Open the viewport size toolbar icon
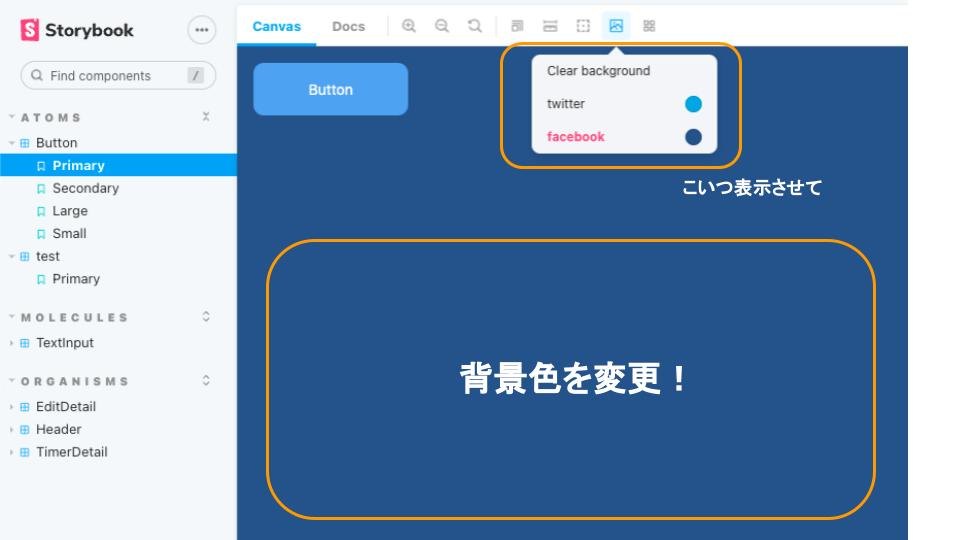 (x=517, y=26)
